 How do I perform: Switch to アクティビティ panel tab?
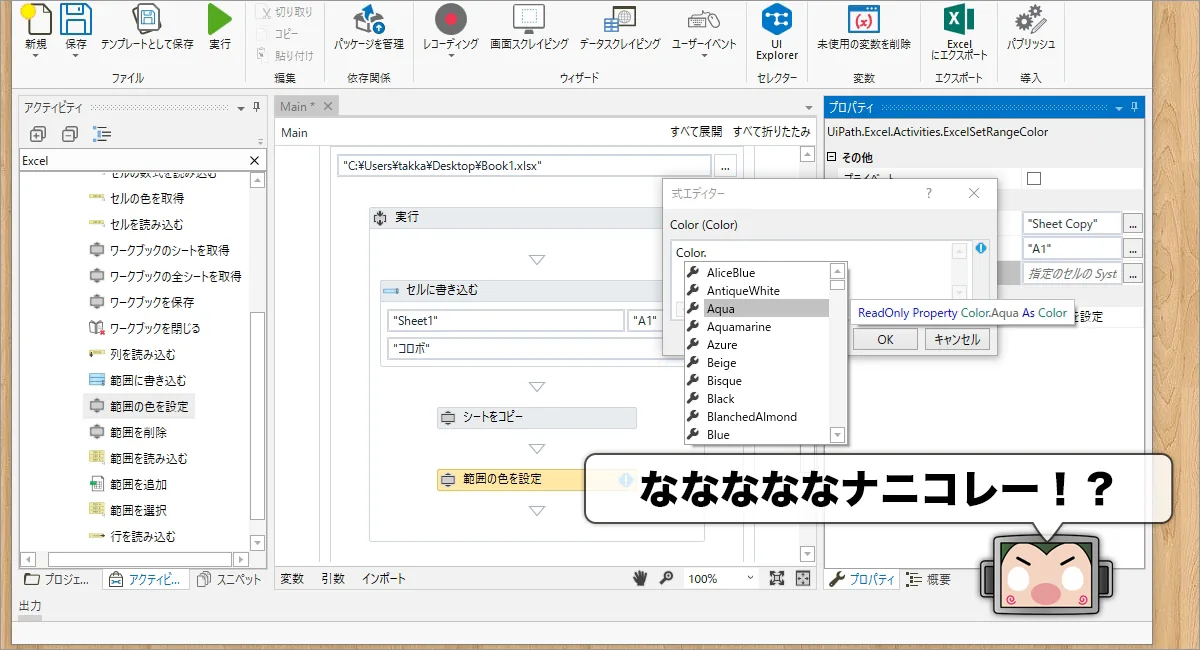coord(144,579)
